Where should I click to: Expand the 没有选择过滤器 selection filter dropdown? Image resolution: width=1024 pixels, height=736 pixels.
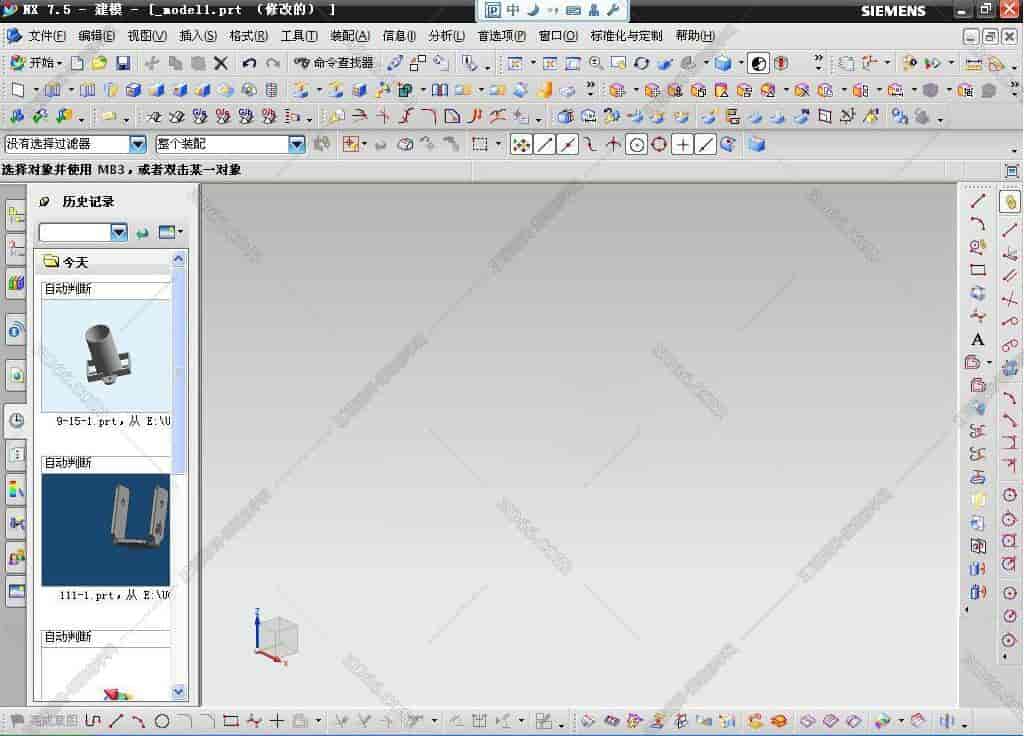click(138, 144)
